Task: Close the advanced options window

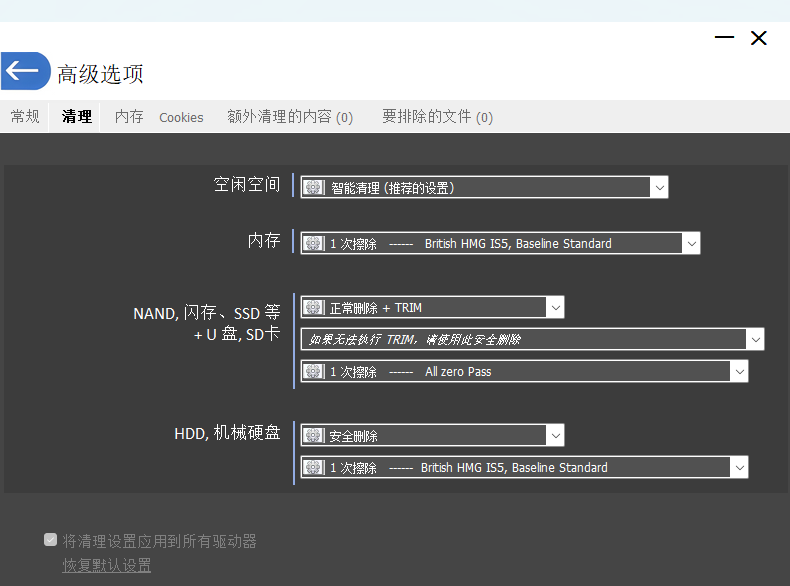Action: (759, 38)
